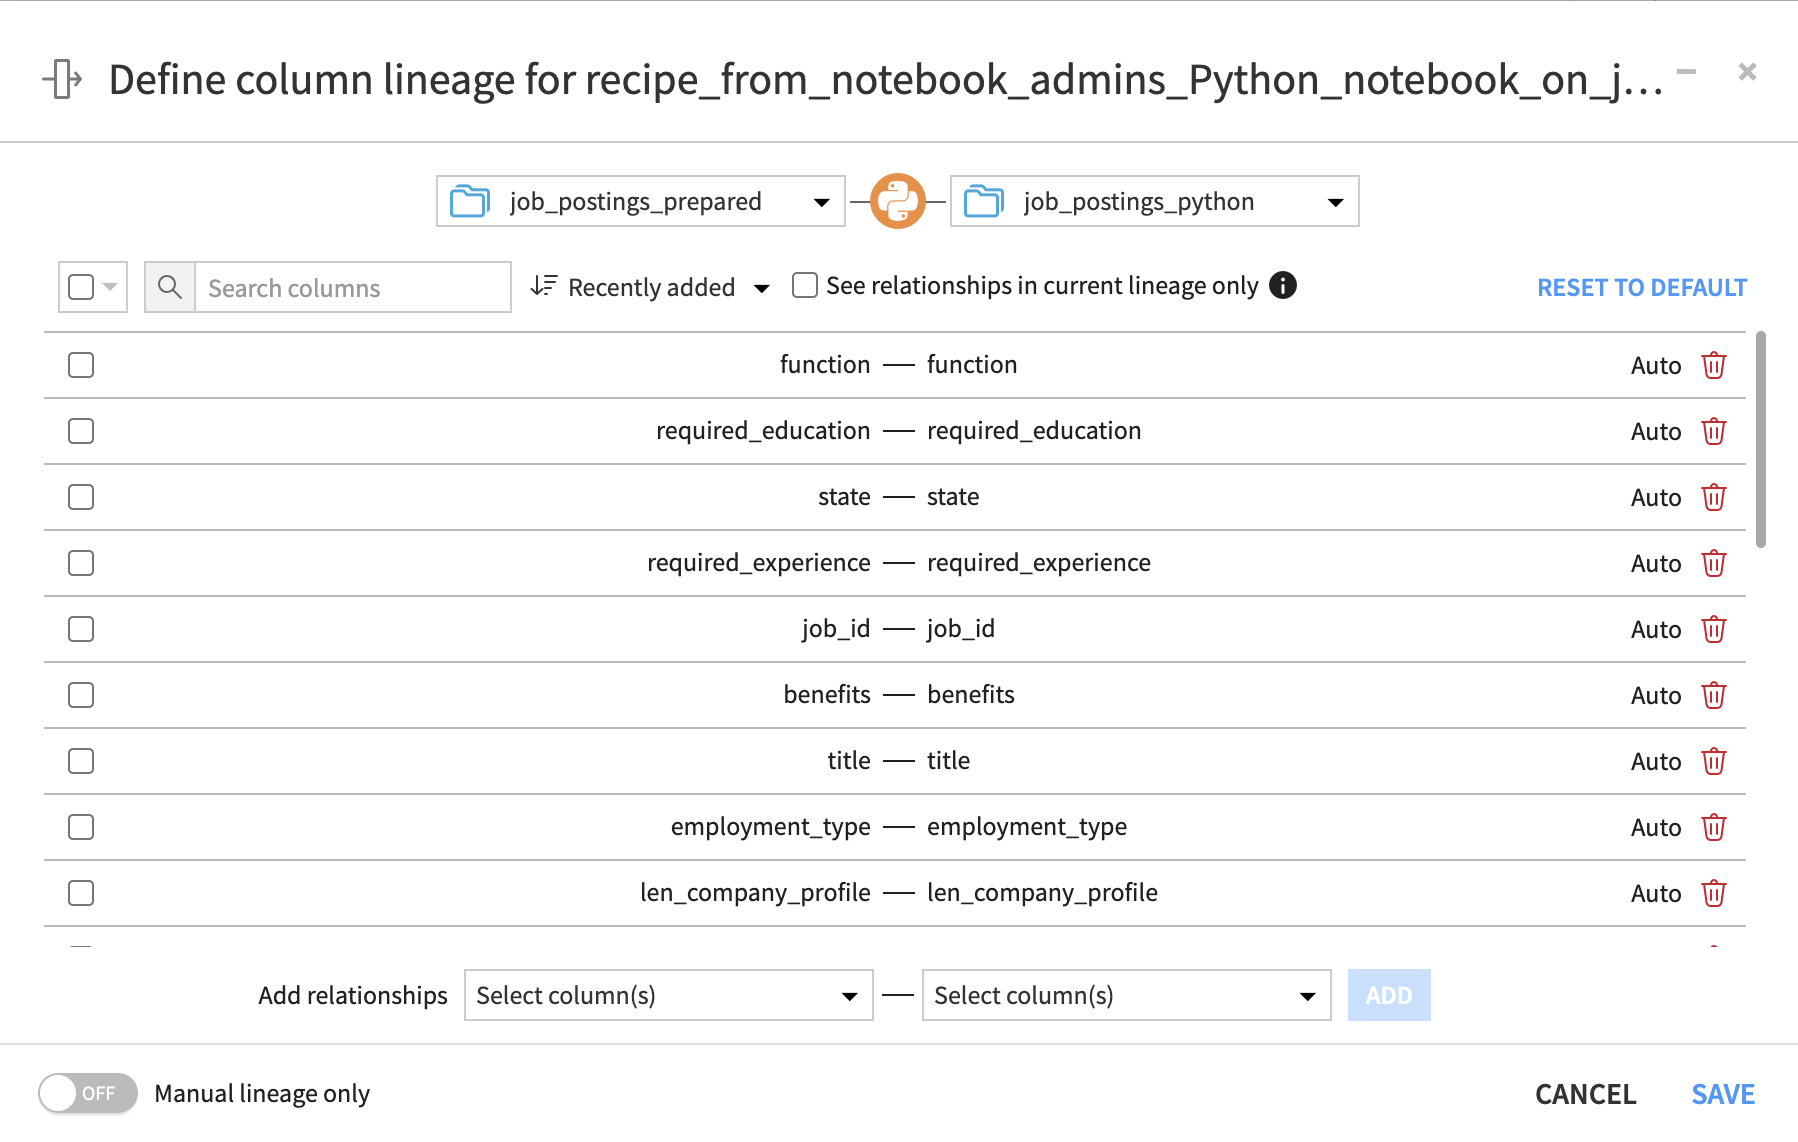Toggle the select-all columns checkbox
Image resolution: width=1798 pixels, height=1142 pixels.
coord(81,287)
